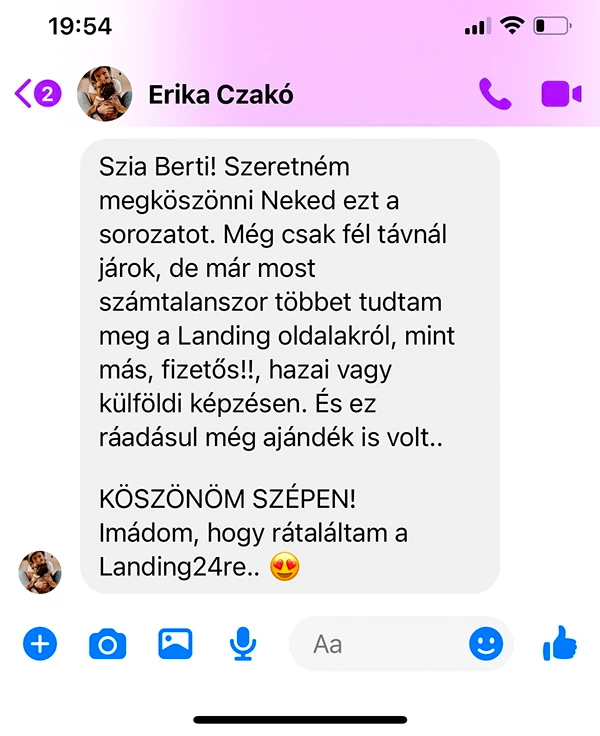Start a video call
Viewport: 600px width, 736px height.
(562, 94)
